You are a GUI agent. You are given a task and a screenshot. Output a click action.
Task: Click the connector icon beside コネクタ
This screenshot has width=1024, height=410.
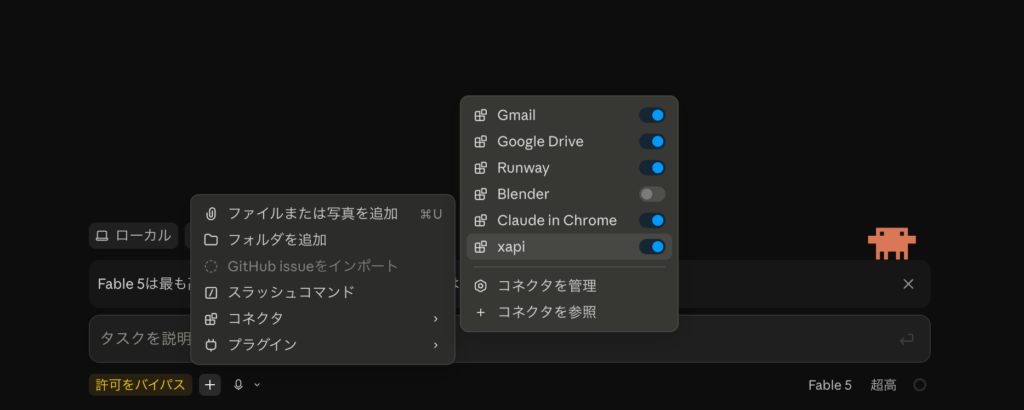(x=211, y=319)
